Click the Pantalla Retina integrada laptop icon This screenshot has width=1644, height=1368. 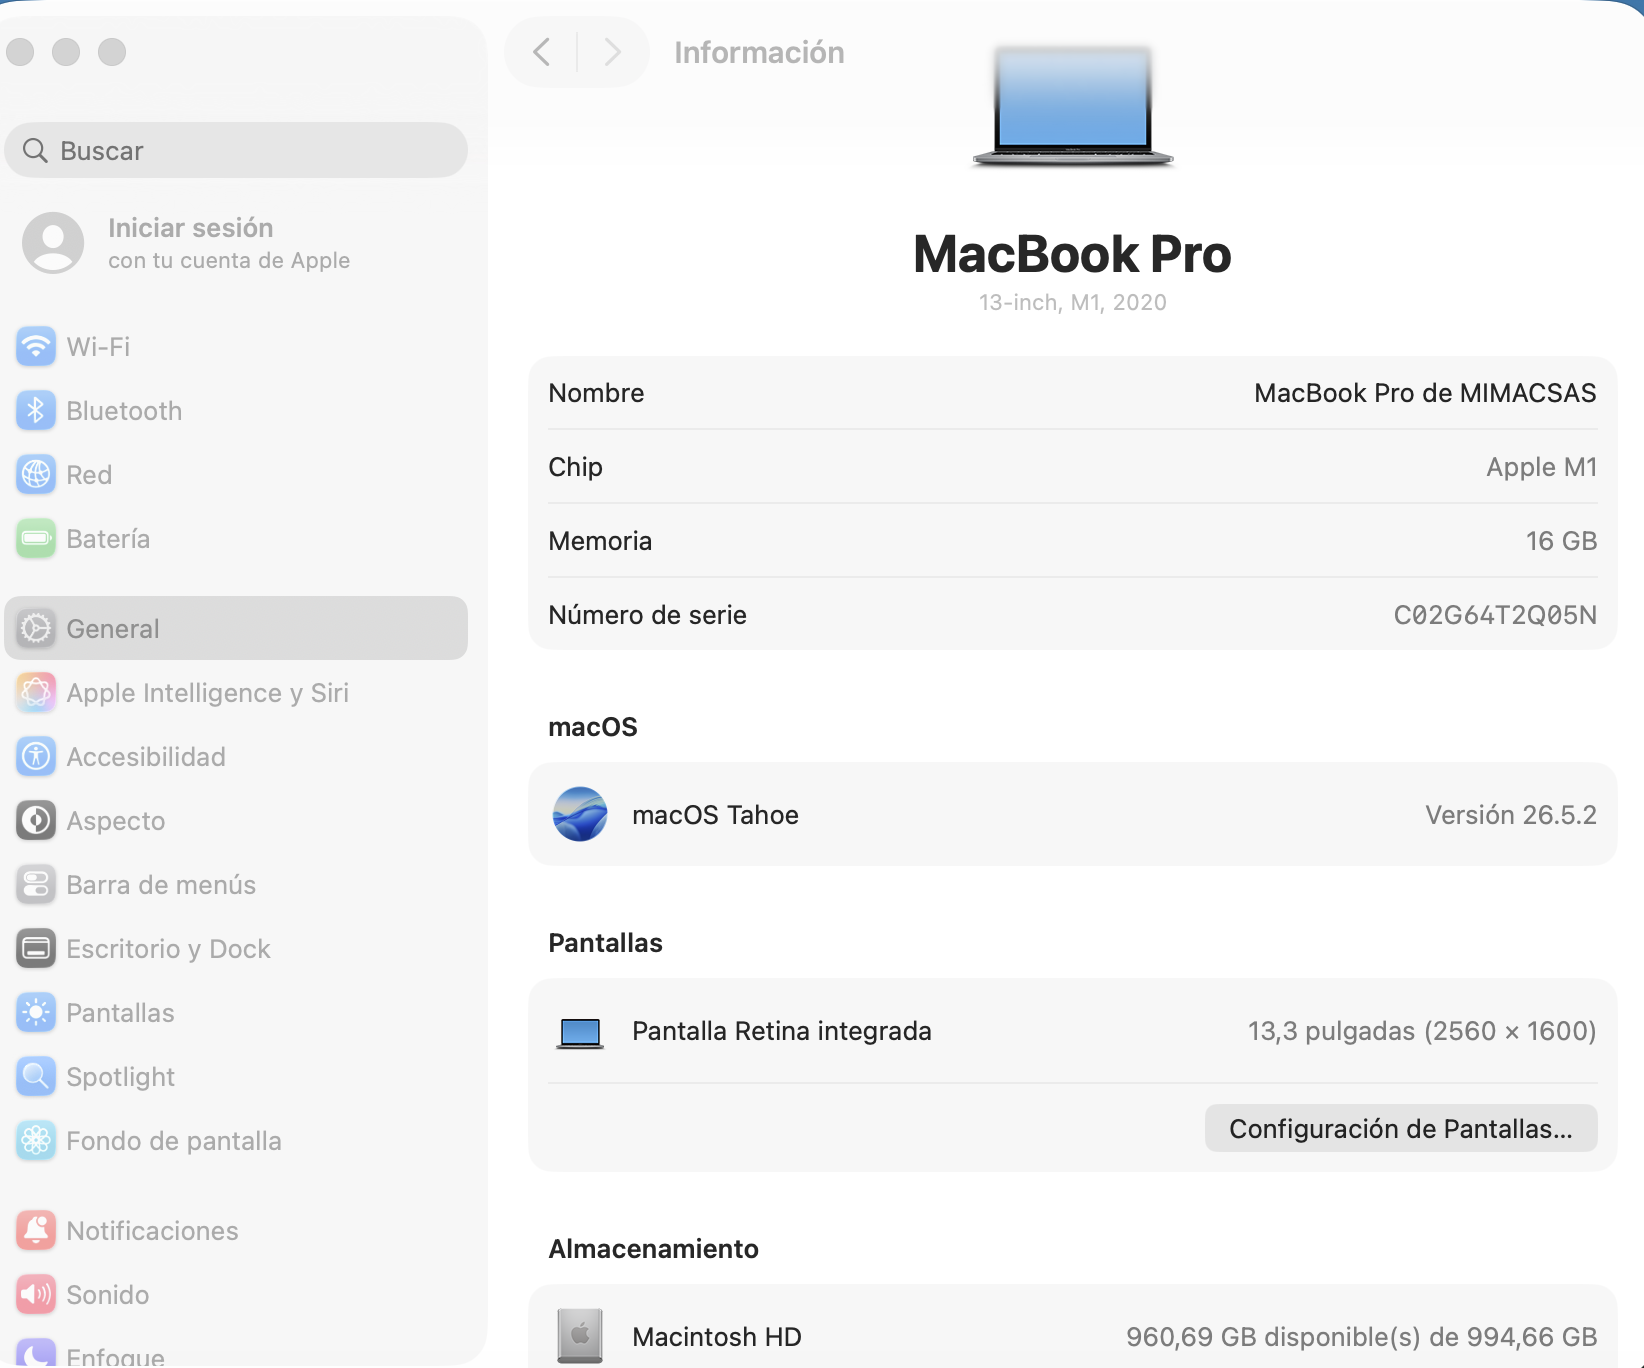tap(580, 1033)
